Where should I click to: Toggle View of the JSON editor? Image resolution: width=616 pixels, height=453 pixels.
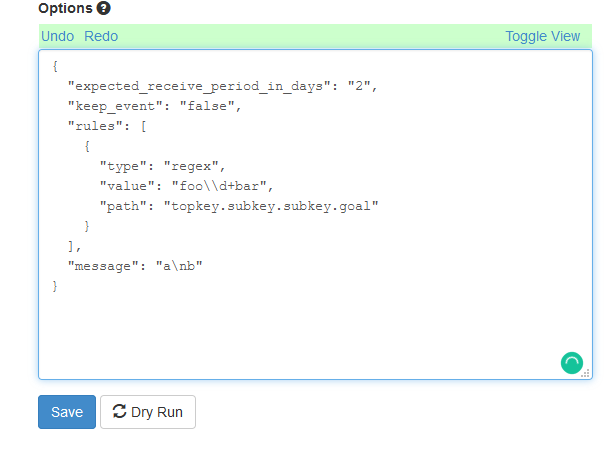click(x=542, y=36)
